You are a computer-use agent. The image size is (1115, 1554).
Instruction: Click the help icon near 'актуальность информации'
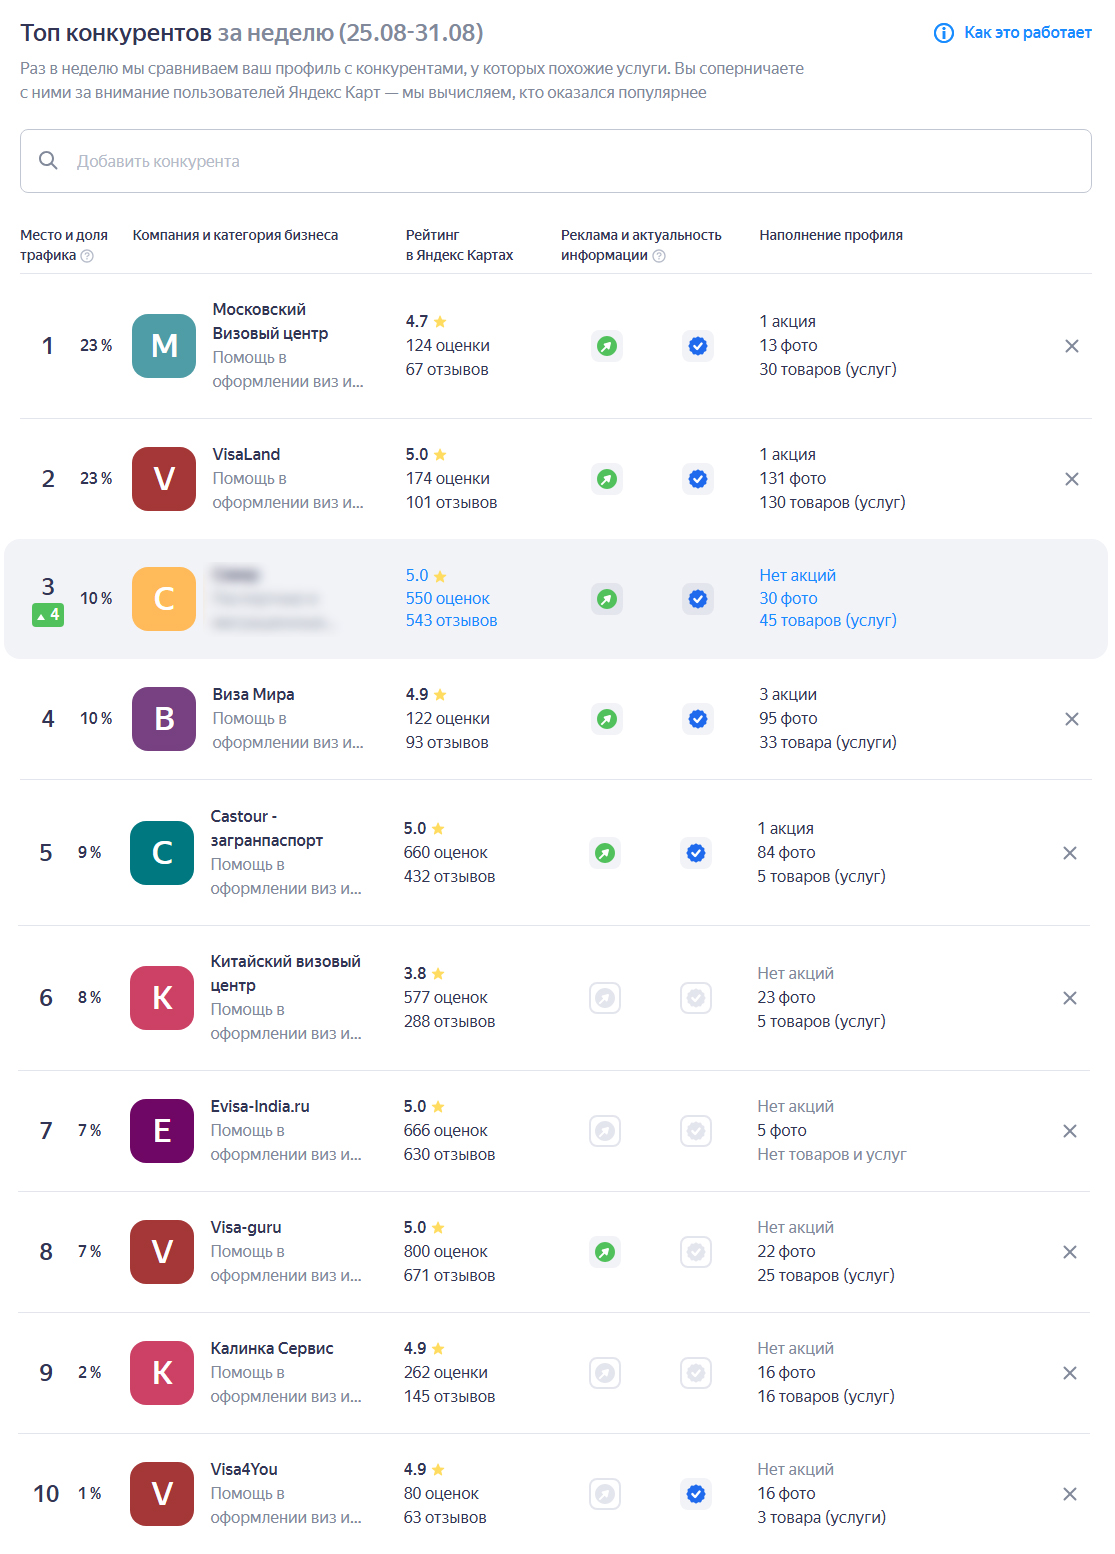pos(659,256)
